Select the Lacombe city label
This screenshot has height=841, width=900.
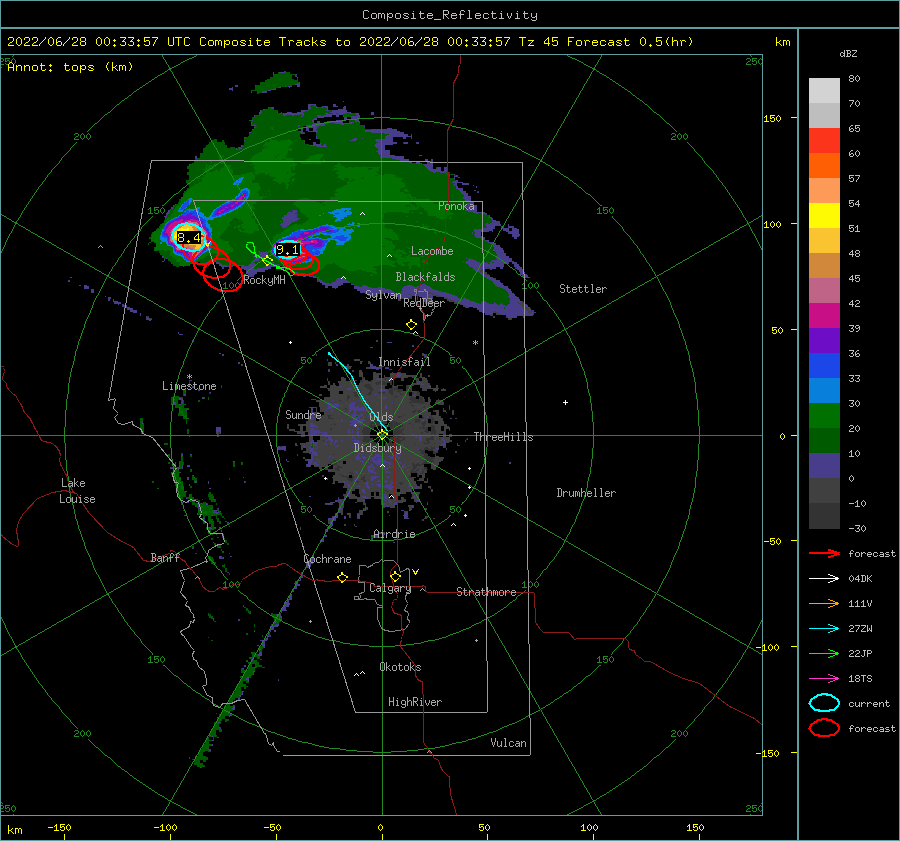432,251
